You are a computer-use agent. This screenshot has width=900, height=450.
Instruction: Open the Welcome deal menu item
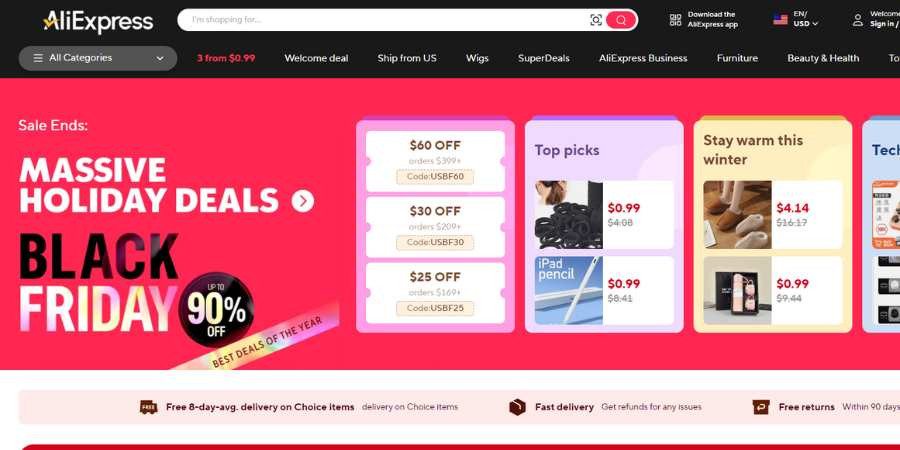click(316, 58)
